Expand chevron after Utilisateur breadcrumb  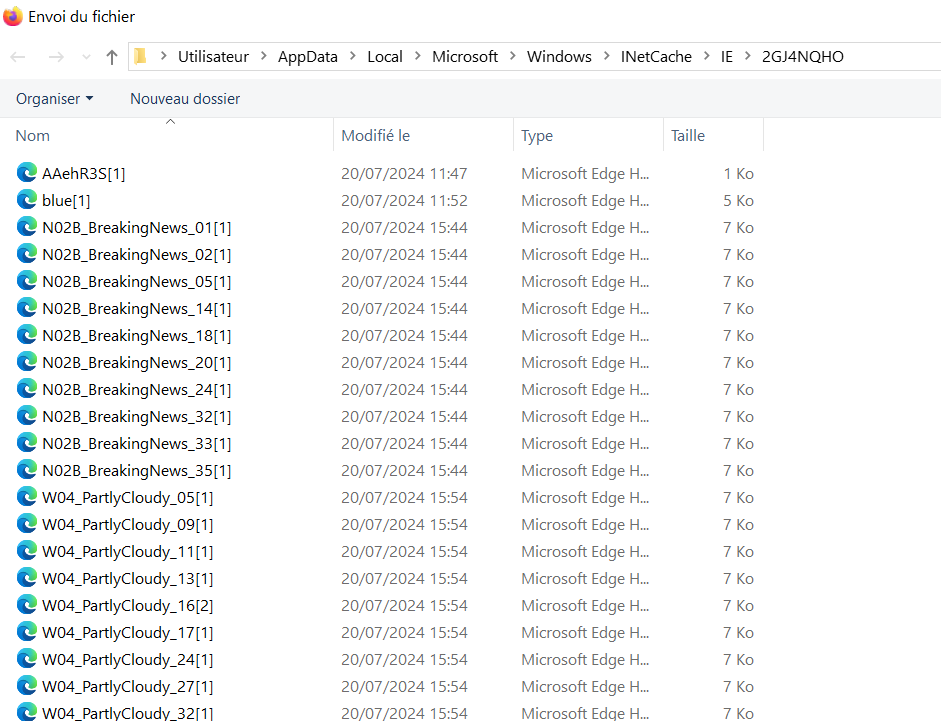pos(263,56)
